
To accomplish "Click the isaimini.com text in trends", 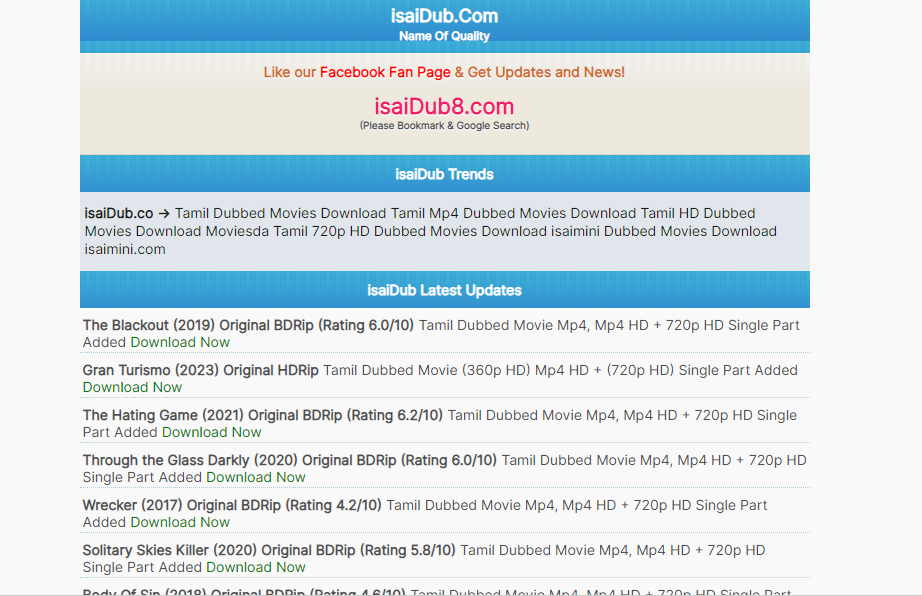I will tap(125, 249).
